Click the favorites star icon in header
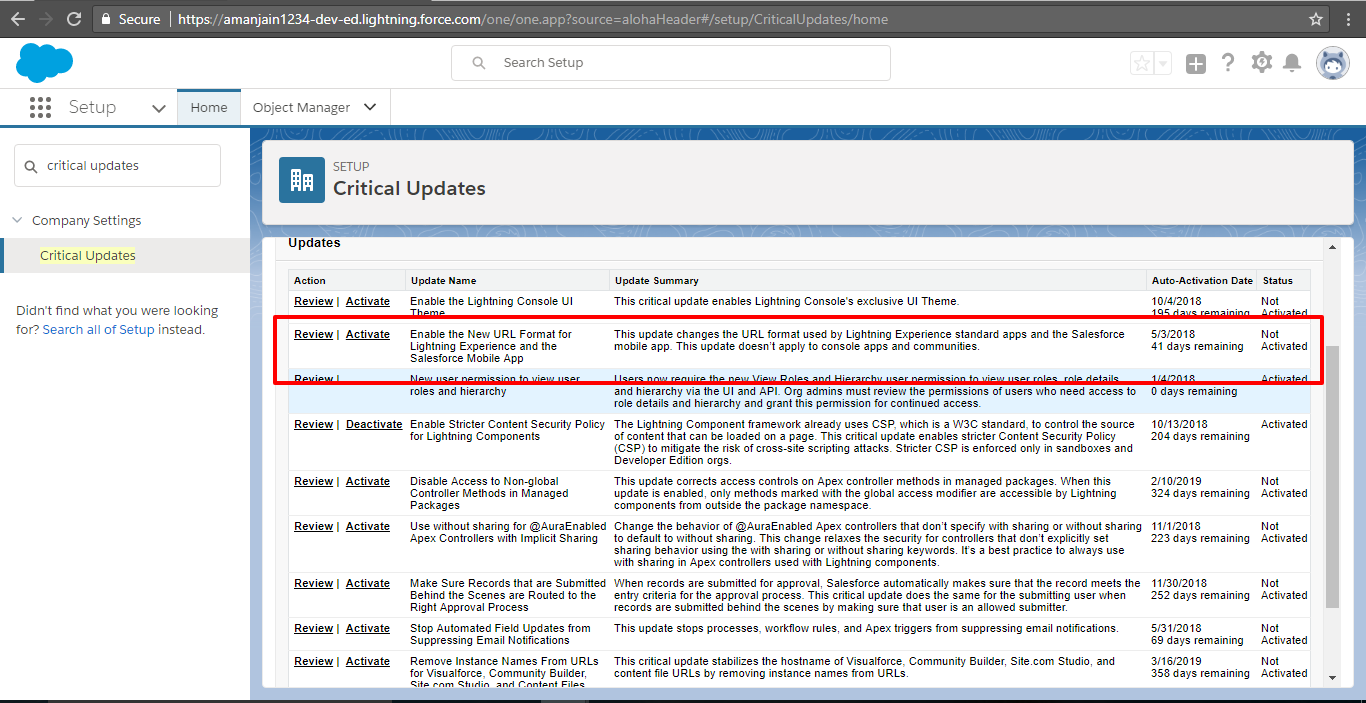Screen dimensions: 1366x703 (x=1141, y=64)
